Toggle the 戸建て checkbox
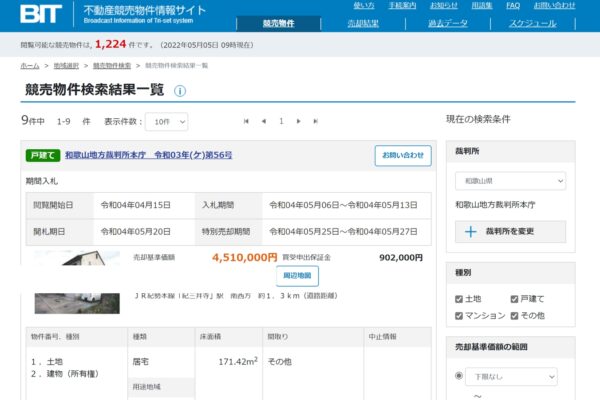 514,299
